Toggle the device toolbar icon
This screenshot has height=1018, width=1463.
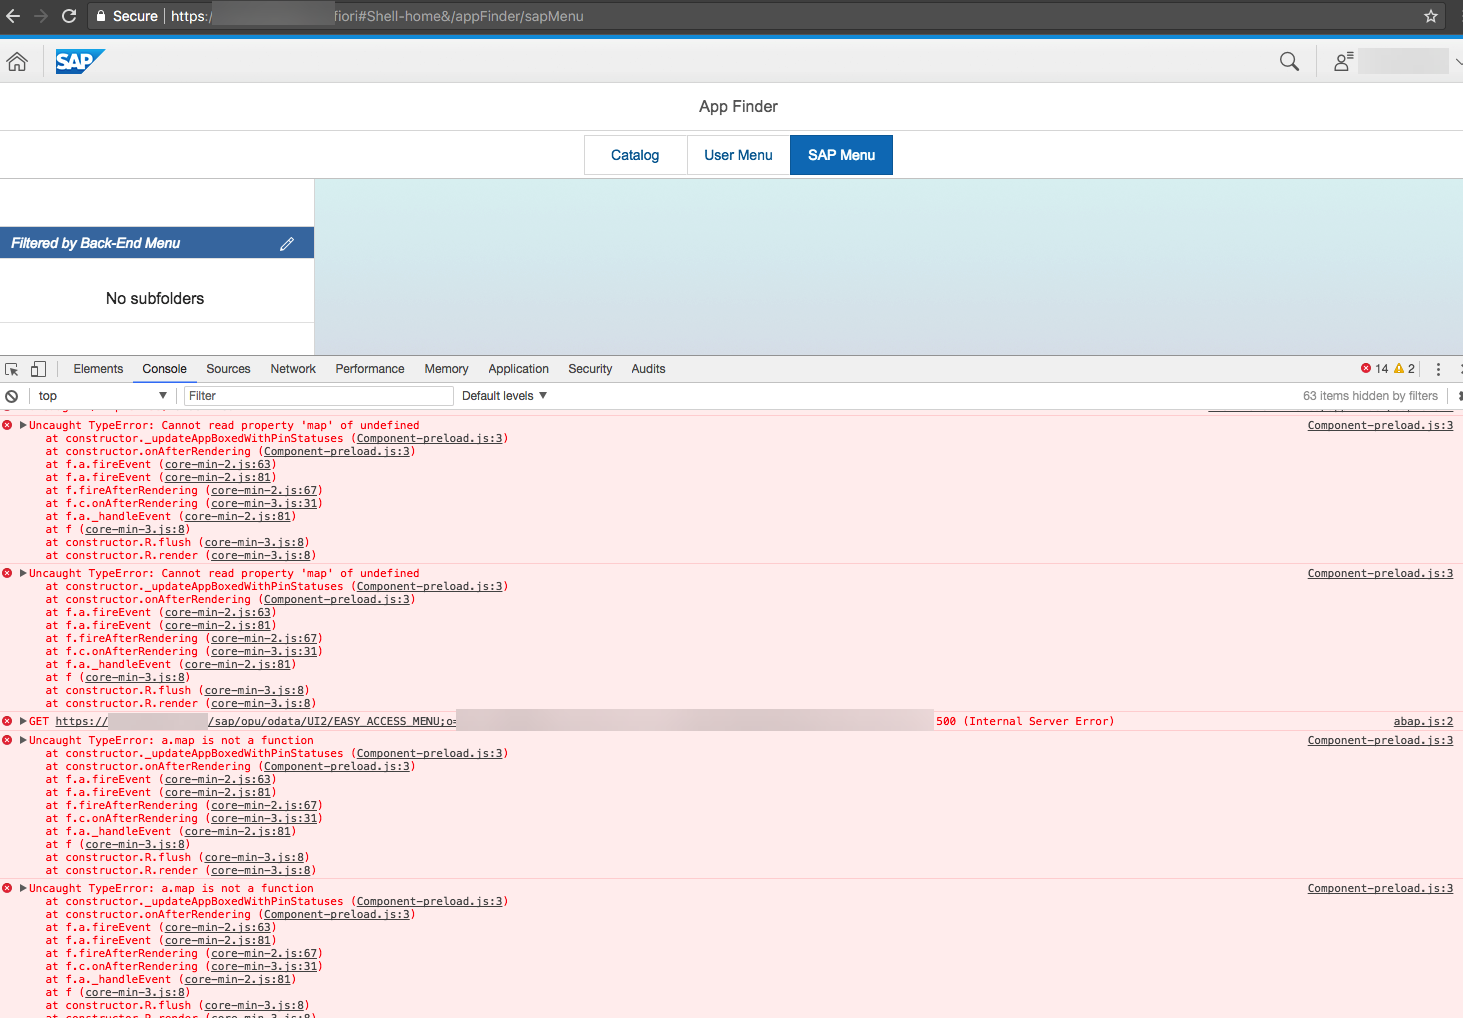(38, 369)
